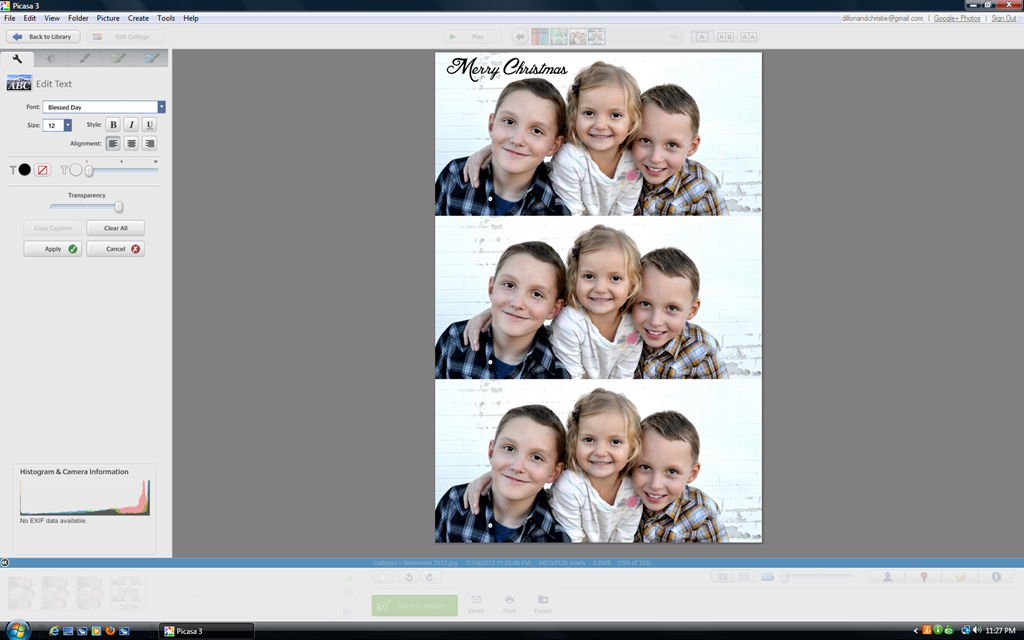The image size is (1024, 640).
Task: Click the Edit Collage button
Action: coord(125,37)
